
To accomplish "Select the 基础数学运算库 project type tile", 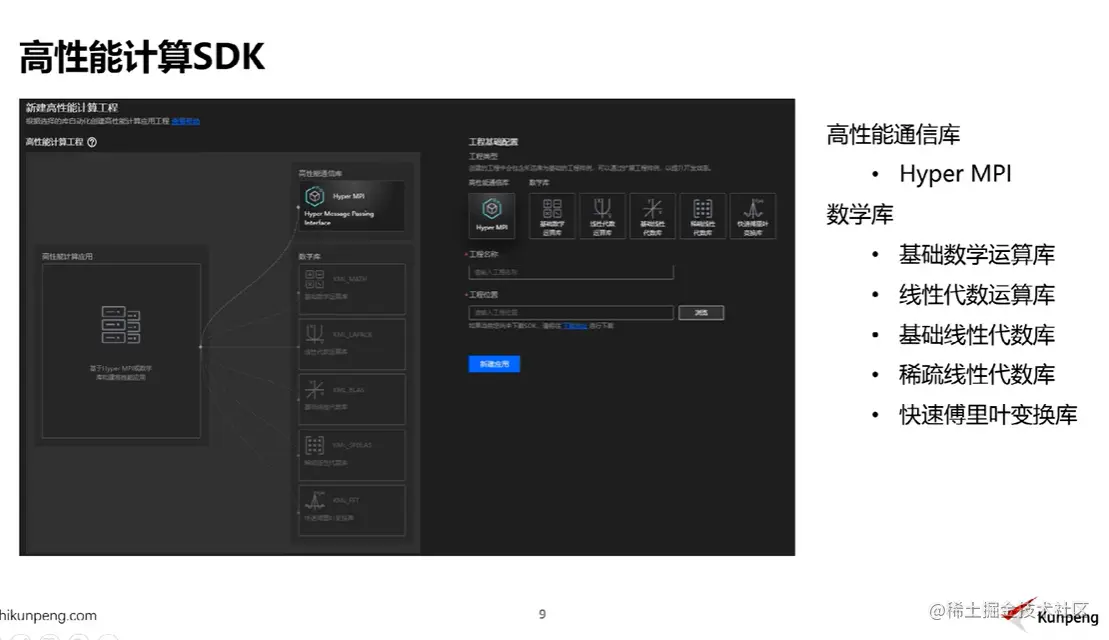I will (552, 216).
